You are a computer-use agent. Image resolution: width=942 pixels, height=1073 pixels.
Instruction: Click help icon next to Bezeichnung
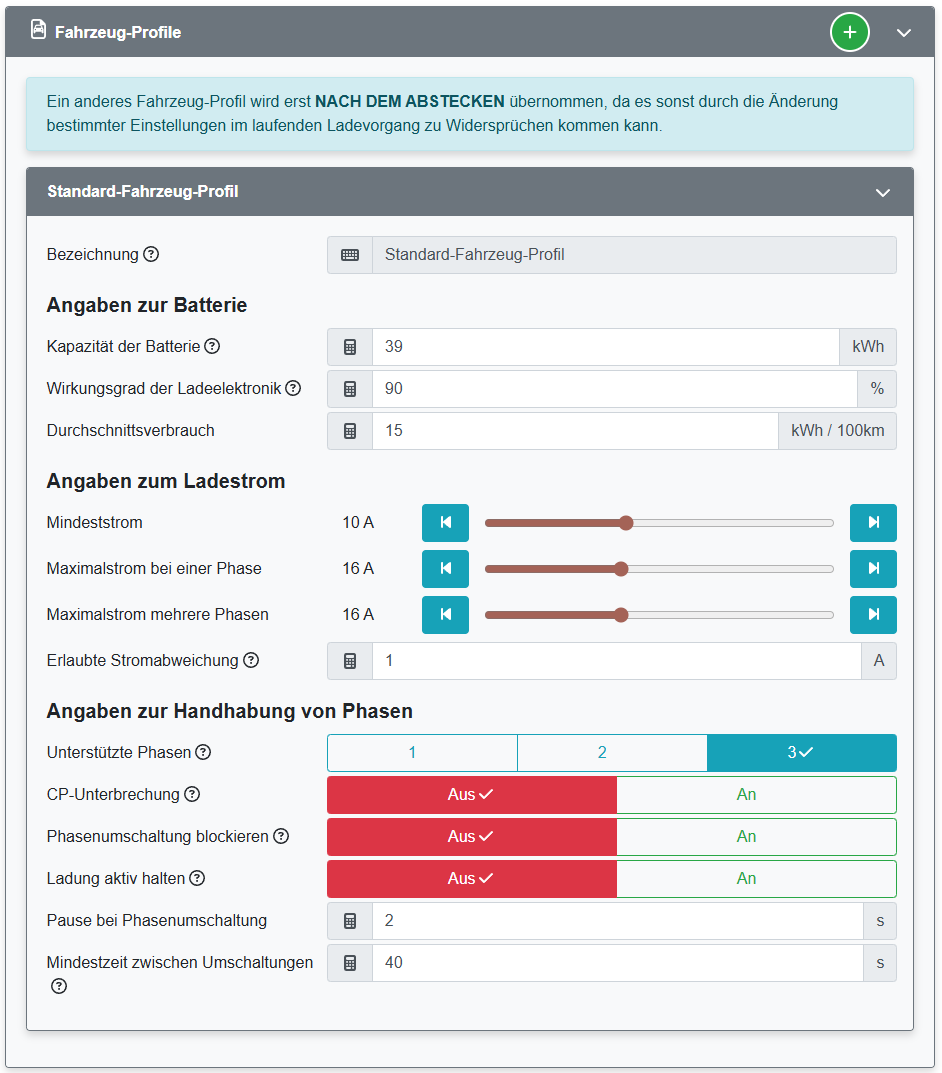(x=151, y=254)
